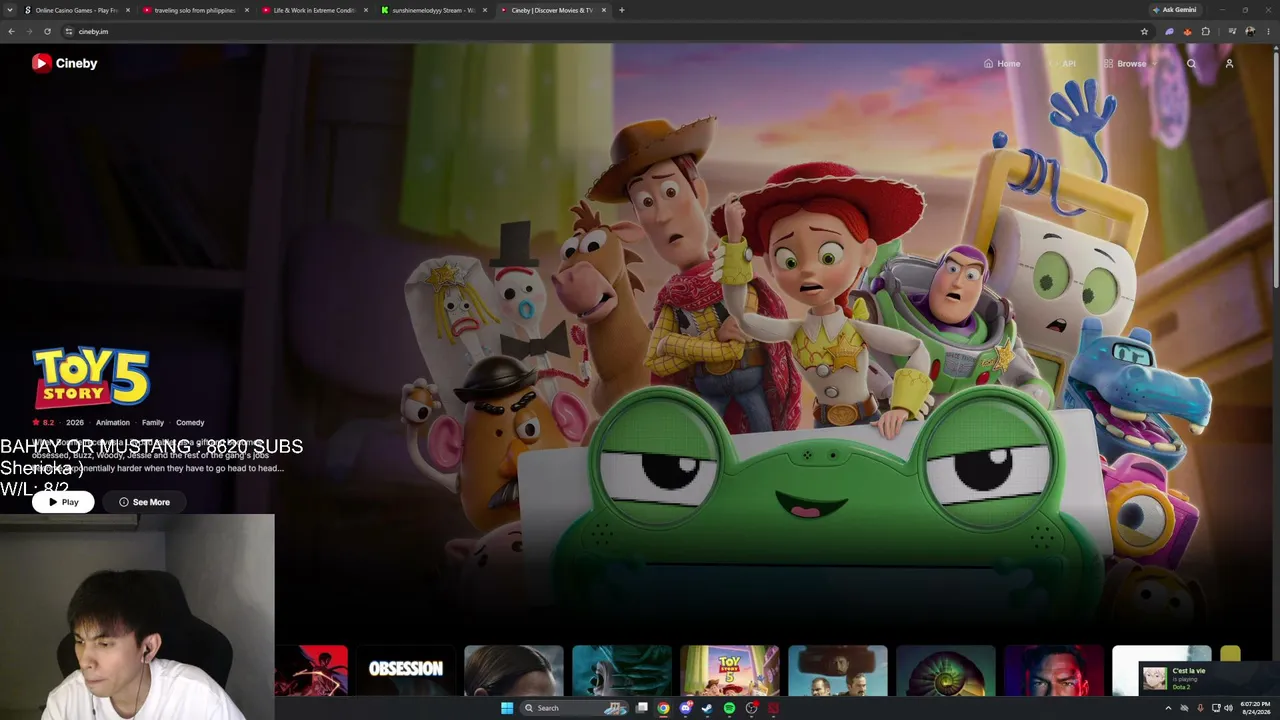Open the Animation genre tag

point(113,423)
